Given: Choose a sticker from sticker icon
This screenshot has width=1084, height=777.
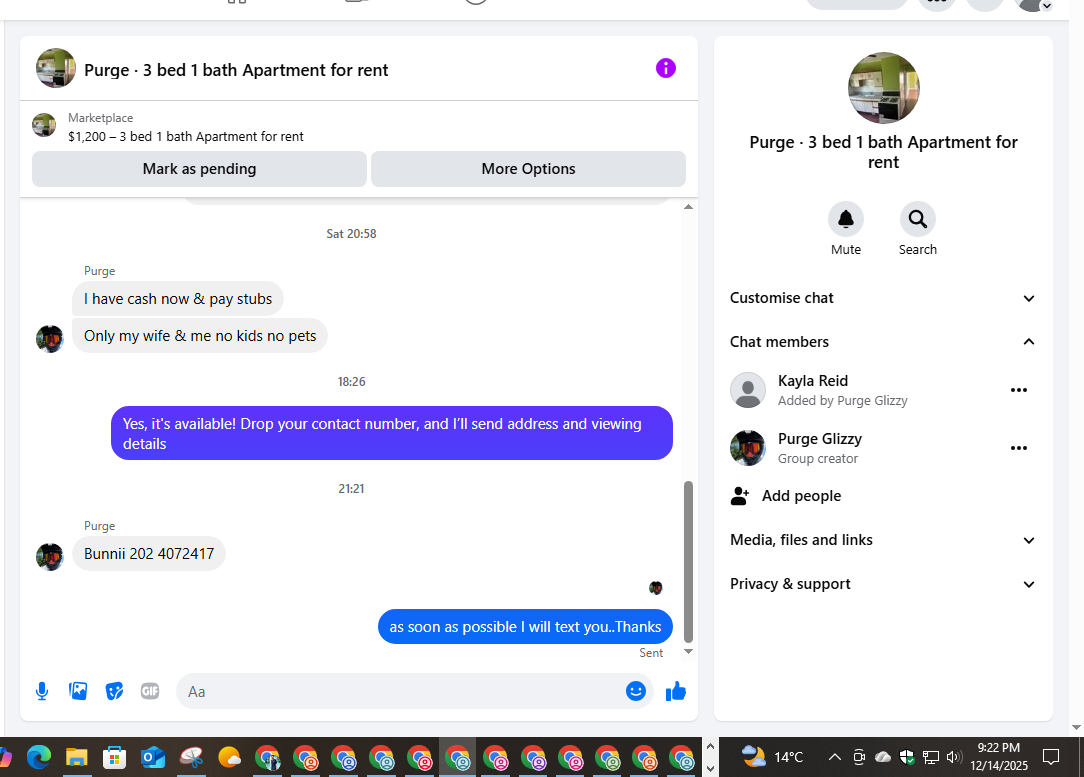Looking at the screenshot, I should pyautogui.click(x=114, y=691).
